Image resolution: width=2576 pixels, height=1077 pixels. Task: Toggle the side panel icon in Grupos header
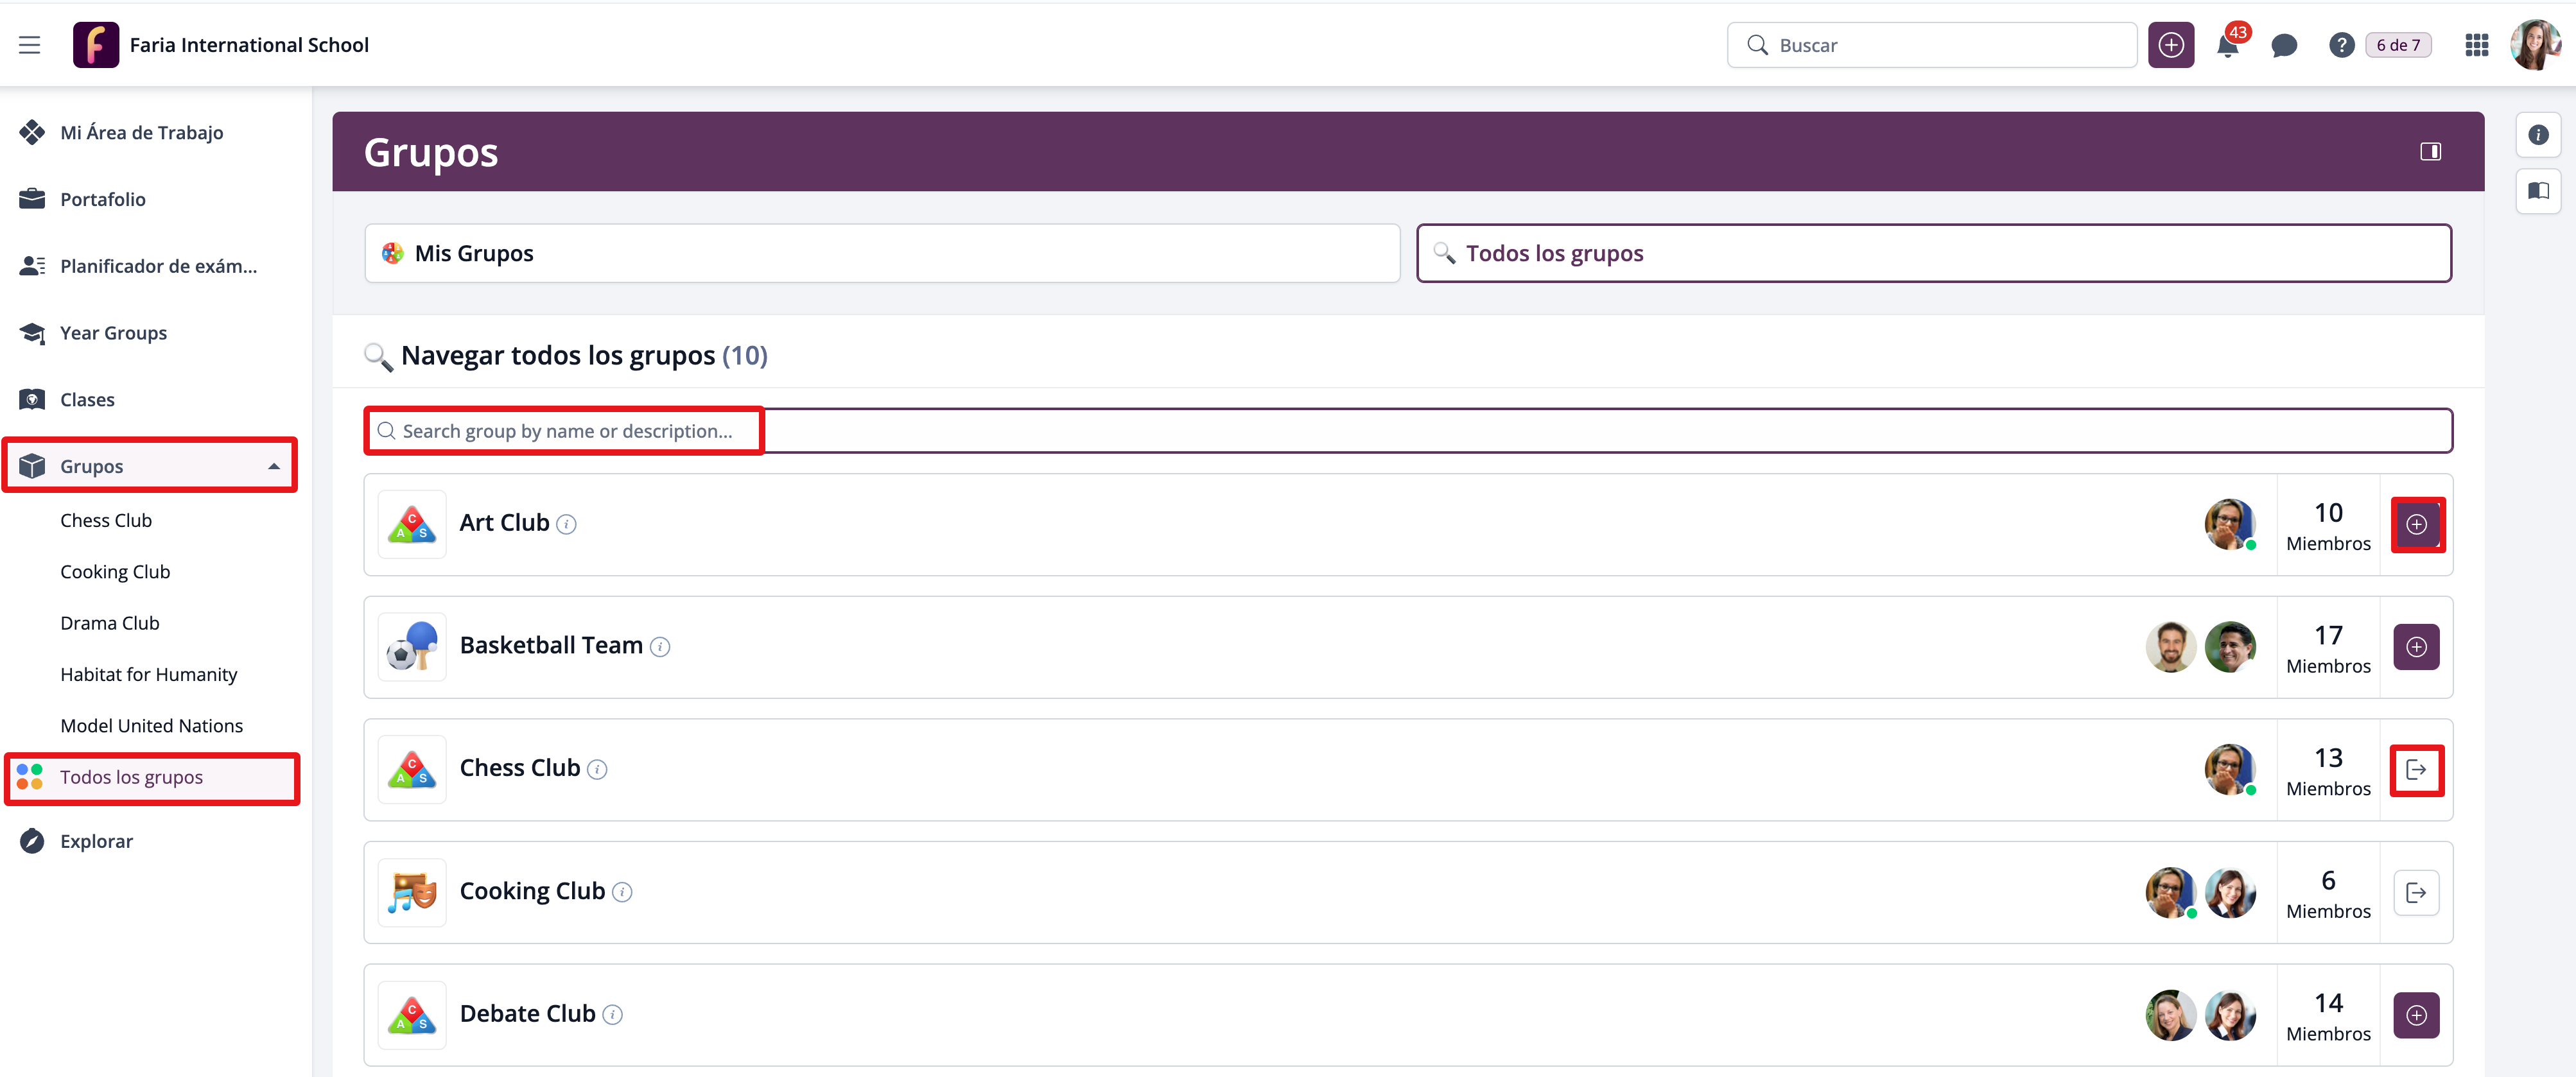point(2430,152)
